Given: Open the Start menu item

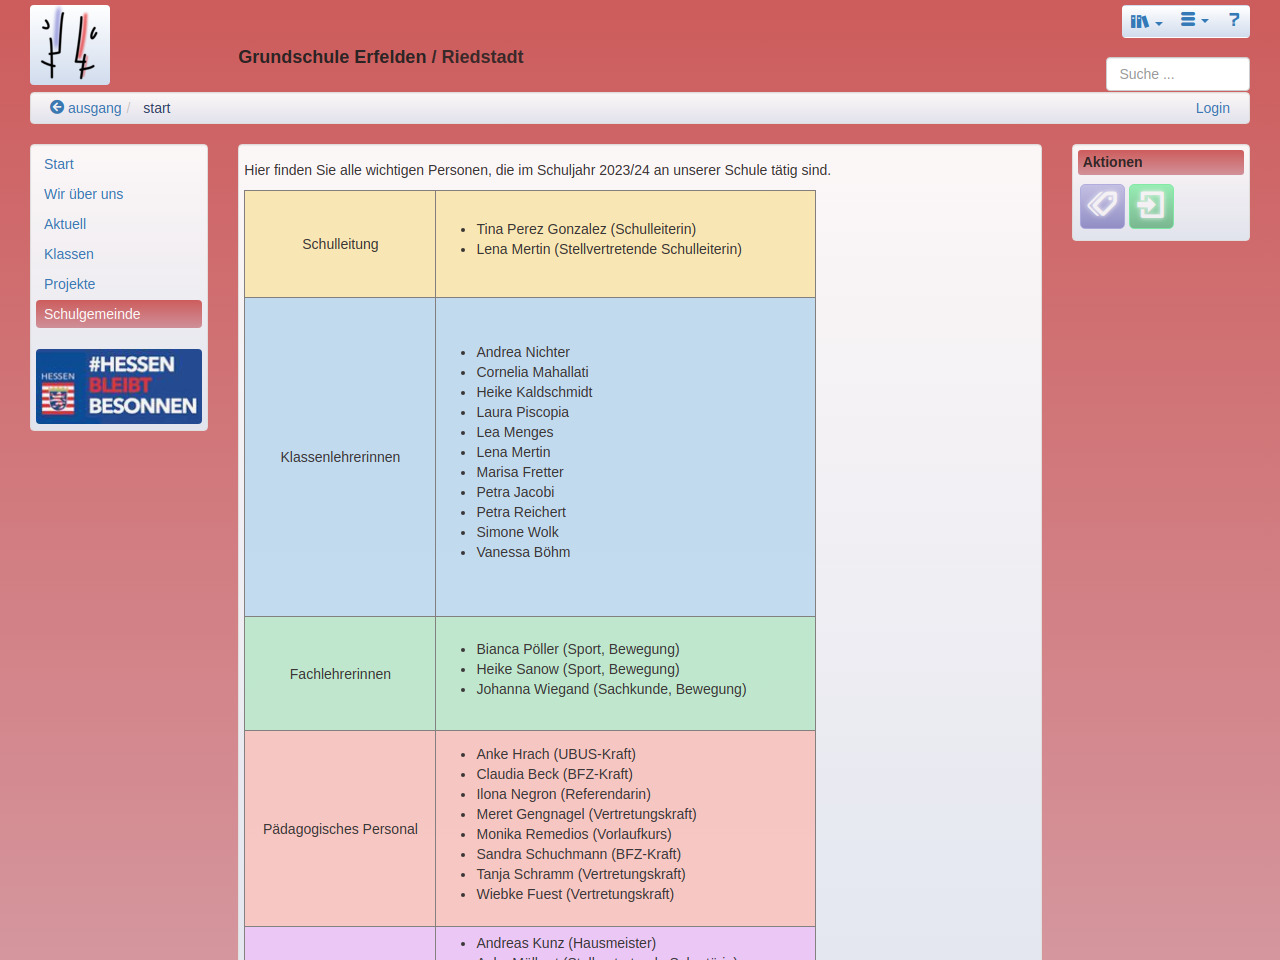Looking at the screenshot, I should (59, 164).
